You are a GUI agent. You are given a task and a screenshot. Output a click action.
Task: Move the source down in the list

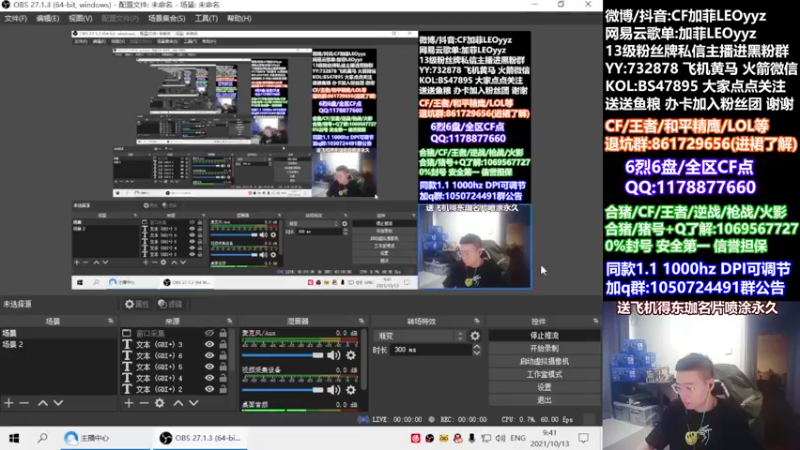[x=194, y=403]
